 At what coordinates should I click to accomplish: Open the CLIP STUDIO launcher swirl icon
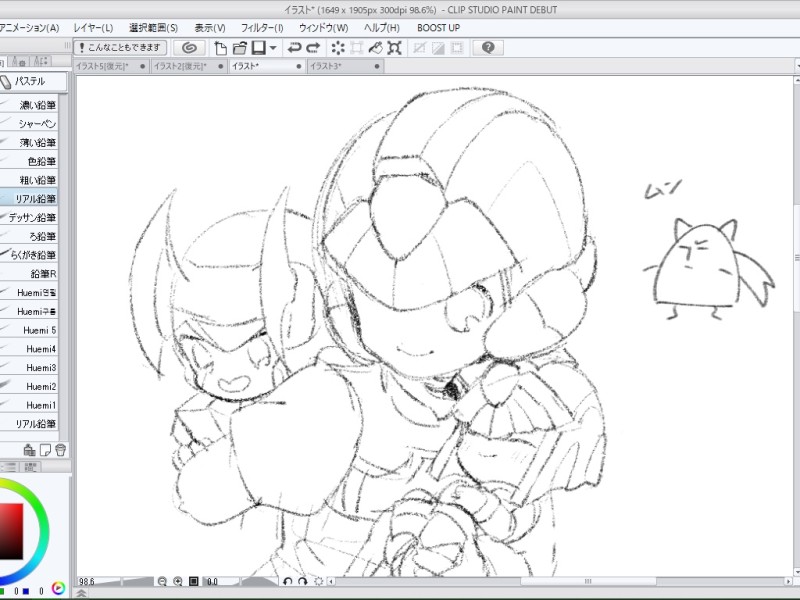coord(189,48)
